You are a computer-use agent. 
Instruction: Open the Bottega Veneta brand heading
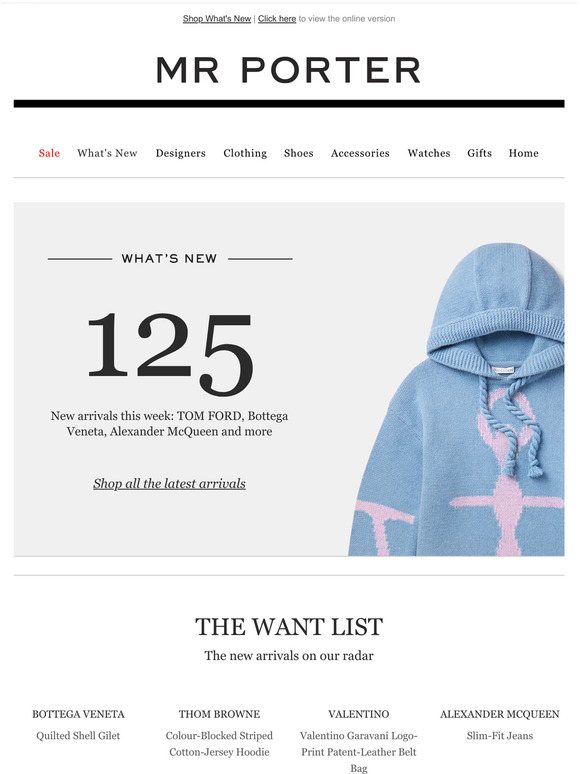coord(78,714)
